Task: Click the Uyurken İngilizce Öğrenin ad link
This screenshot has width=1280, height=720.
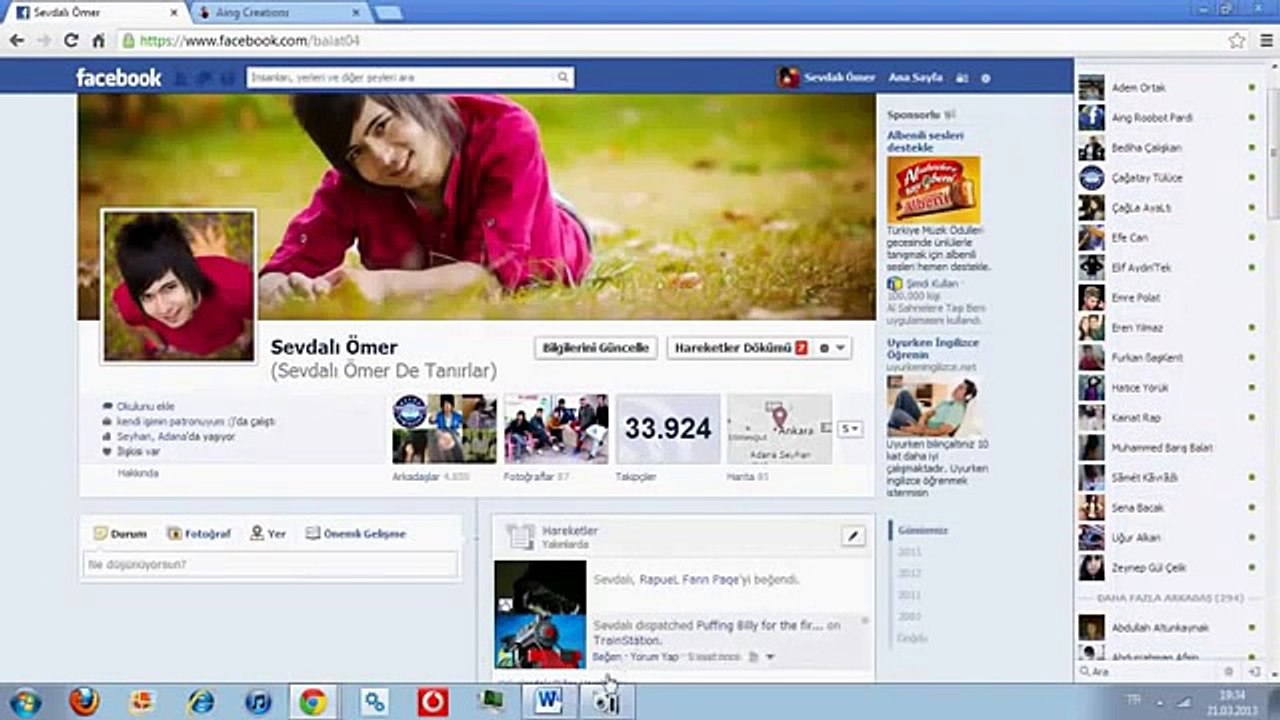Action: (933, 348)
